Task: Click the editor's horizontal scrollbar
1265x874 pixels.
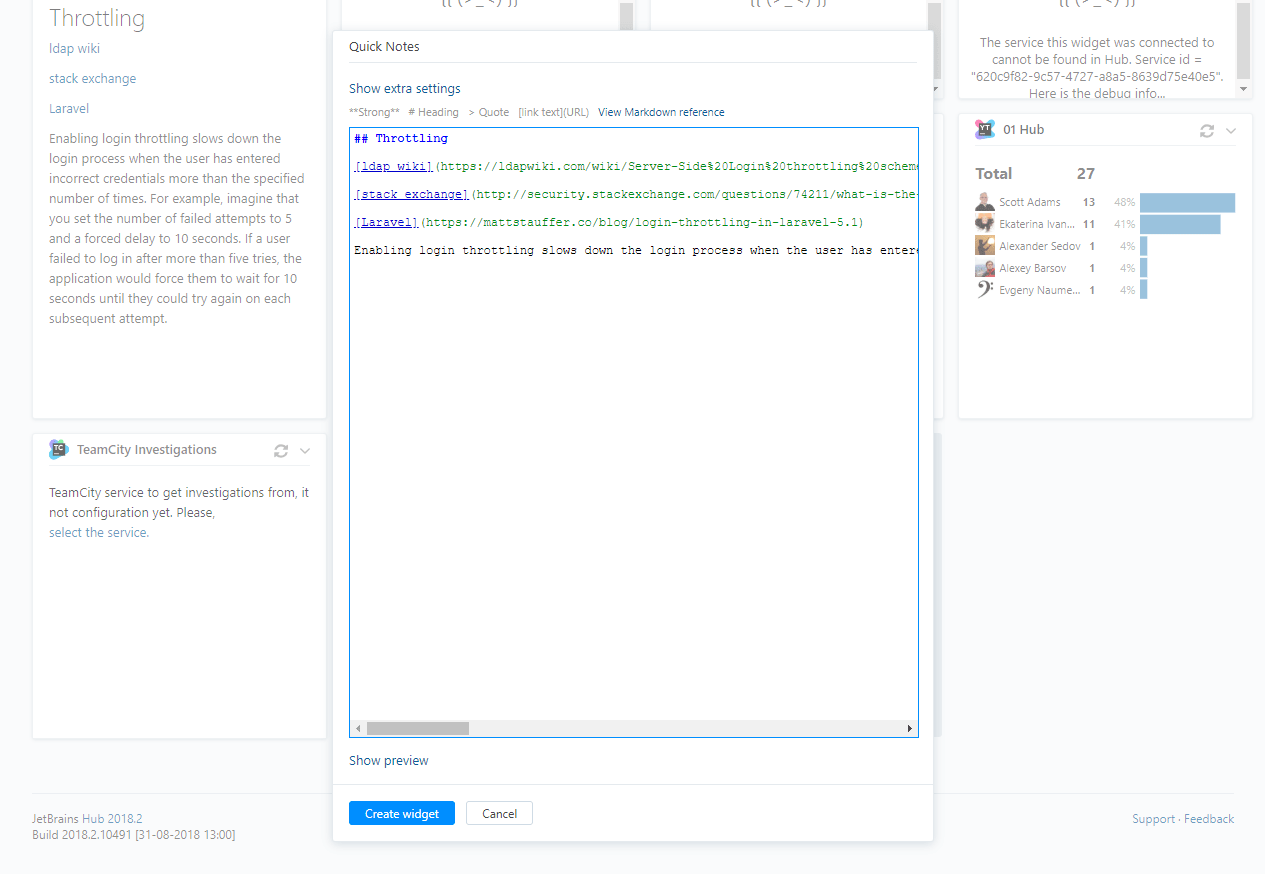Action: point(420,728)
